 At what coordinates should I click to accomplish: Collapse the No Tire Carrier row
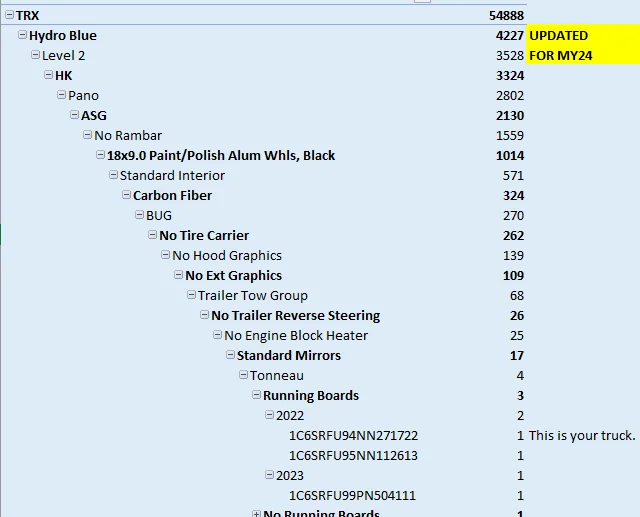click(x=153, y=235)
